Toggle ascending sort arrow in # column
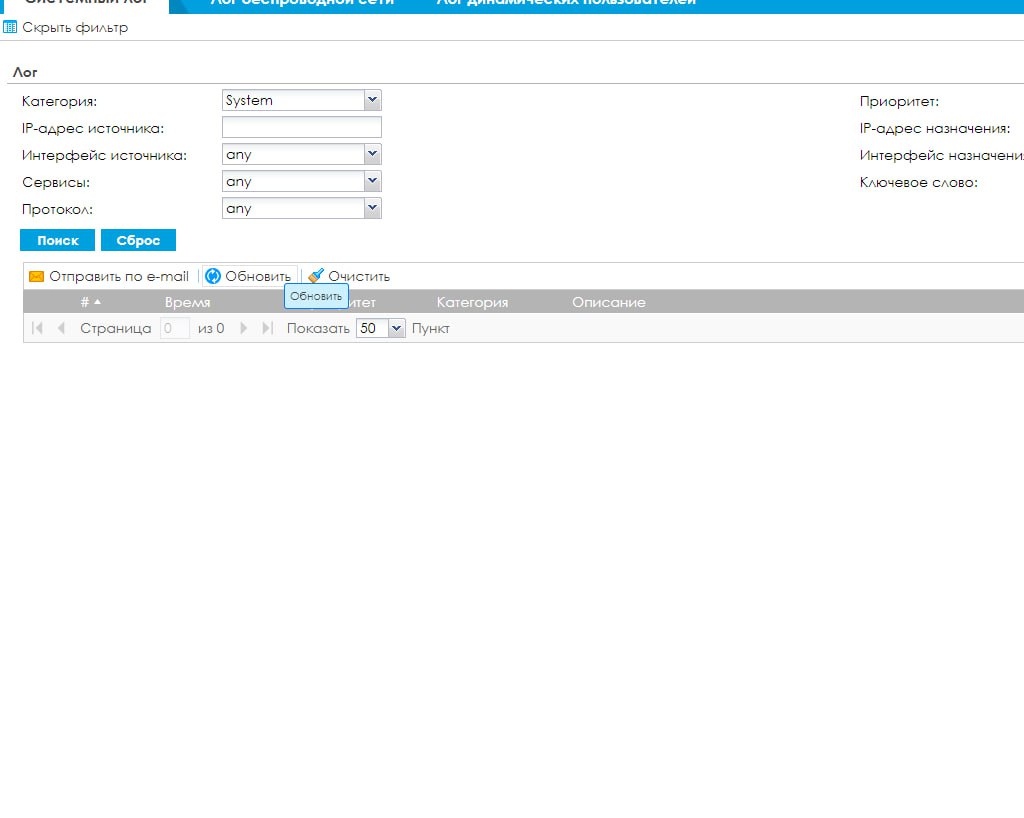The width and height of the screenshot is (1024, 818). (97, 302)
